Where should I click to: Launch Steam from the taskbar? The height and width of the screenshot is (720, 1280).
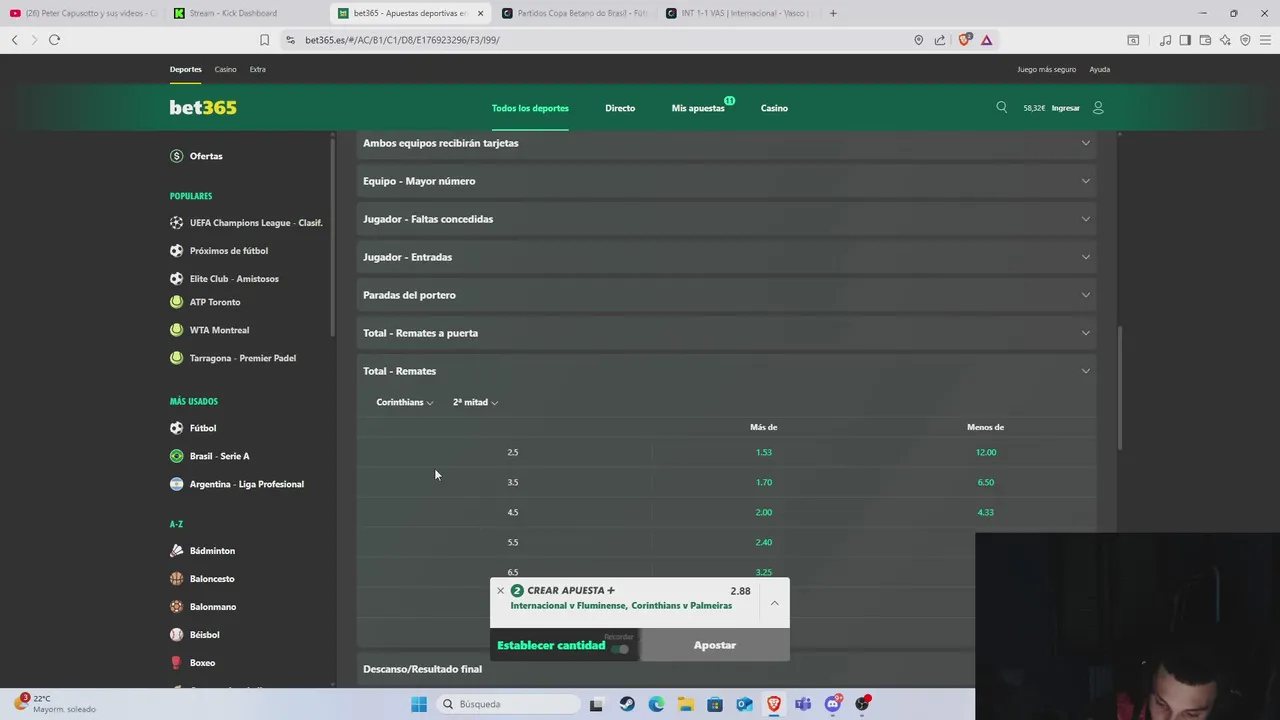(627, 704)
